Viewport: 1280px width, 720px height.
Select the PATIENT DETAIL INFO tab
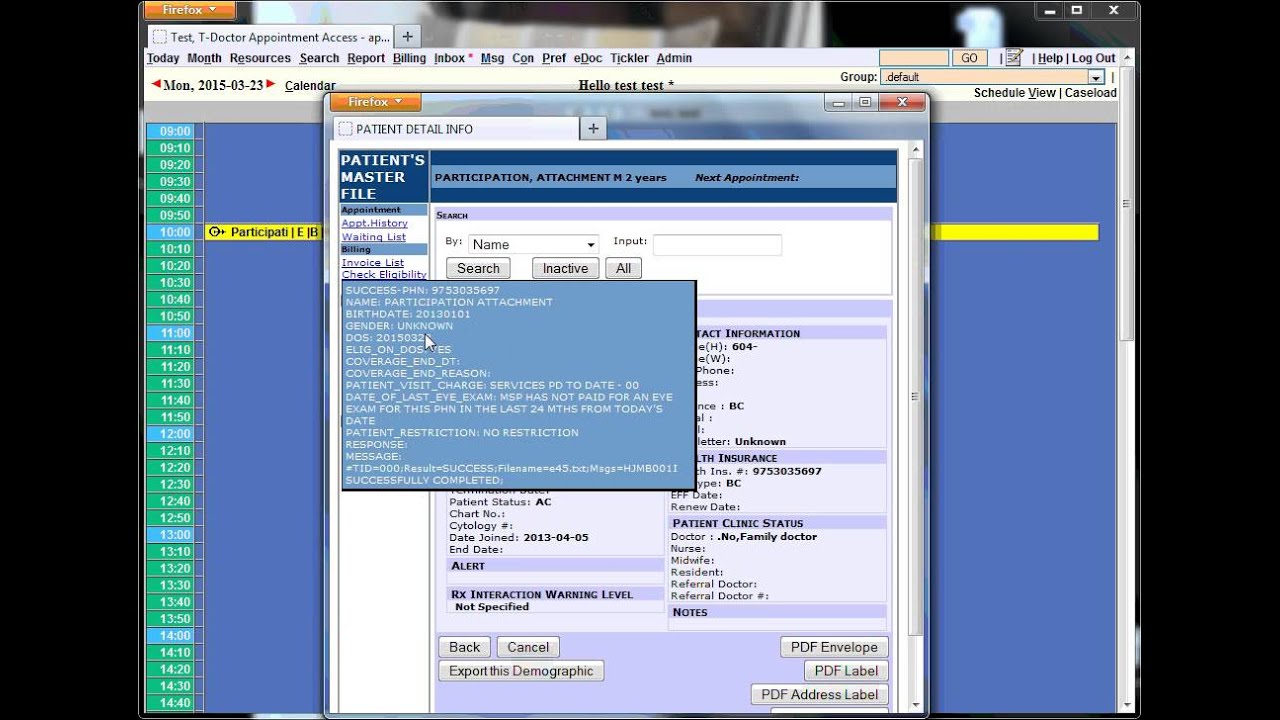[456, 128]
